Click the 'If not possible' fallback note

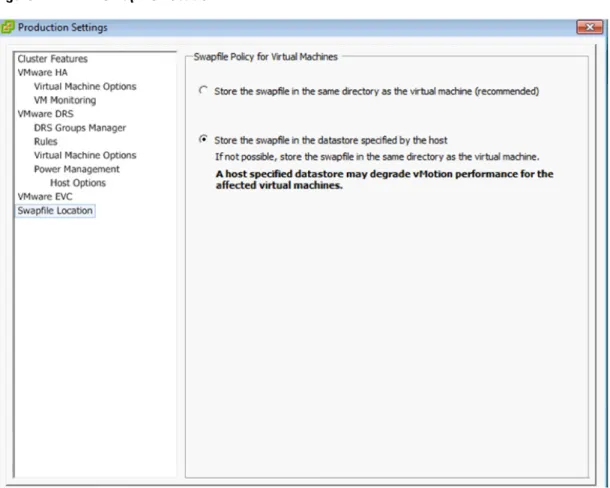[x=377, y=157]
